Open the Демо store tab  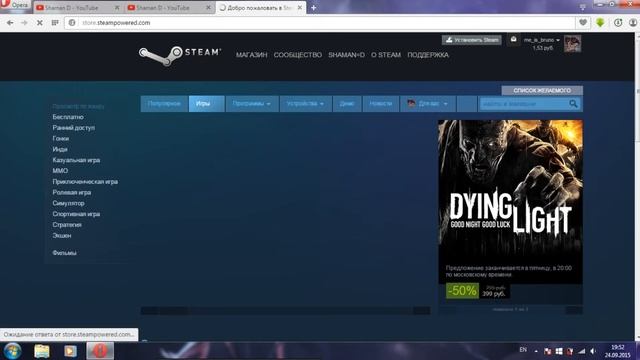coord(347,104)
